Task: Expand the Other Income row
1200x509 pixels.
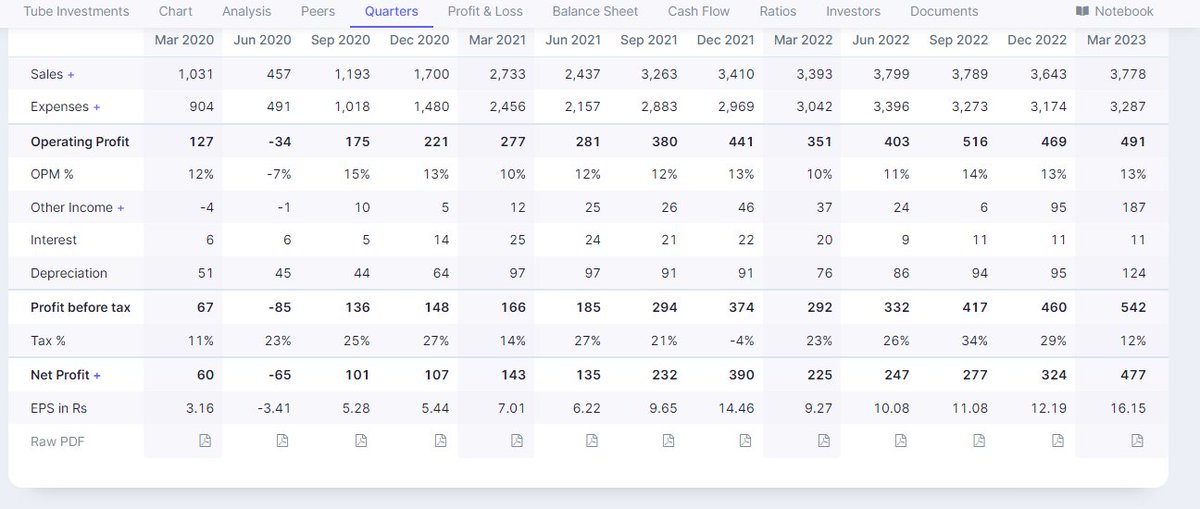Action: (121, 208)
